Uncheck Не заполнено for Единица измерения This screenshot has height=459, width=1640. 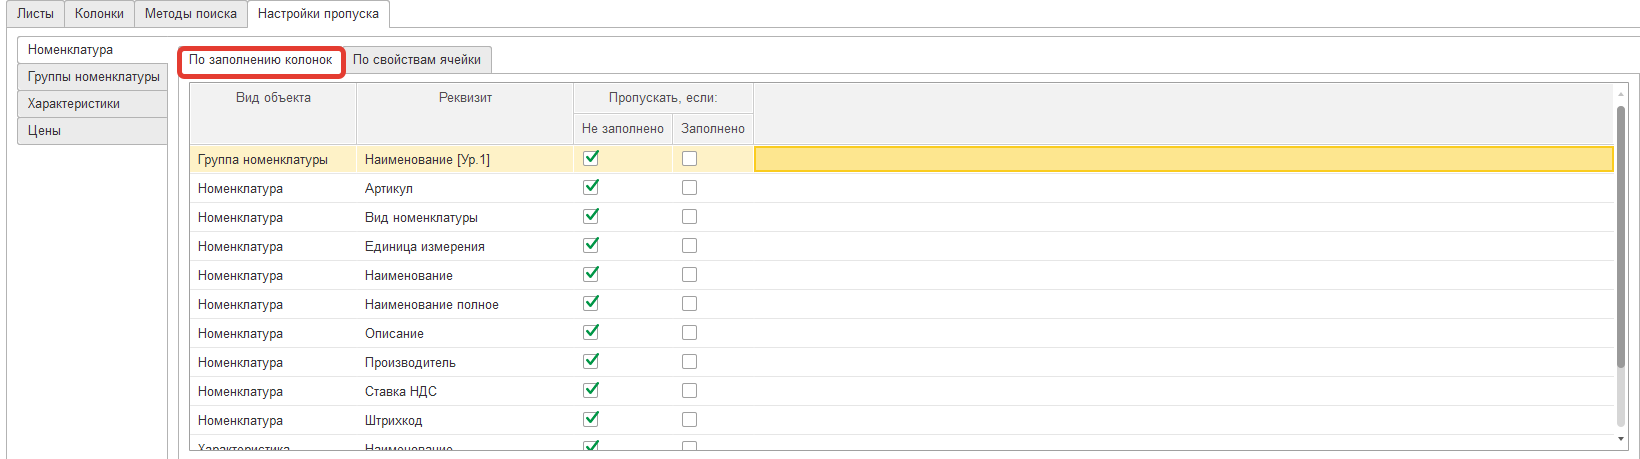click(x=591, y=245)
